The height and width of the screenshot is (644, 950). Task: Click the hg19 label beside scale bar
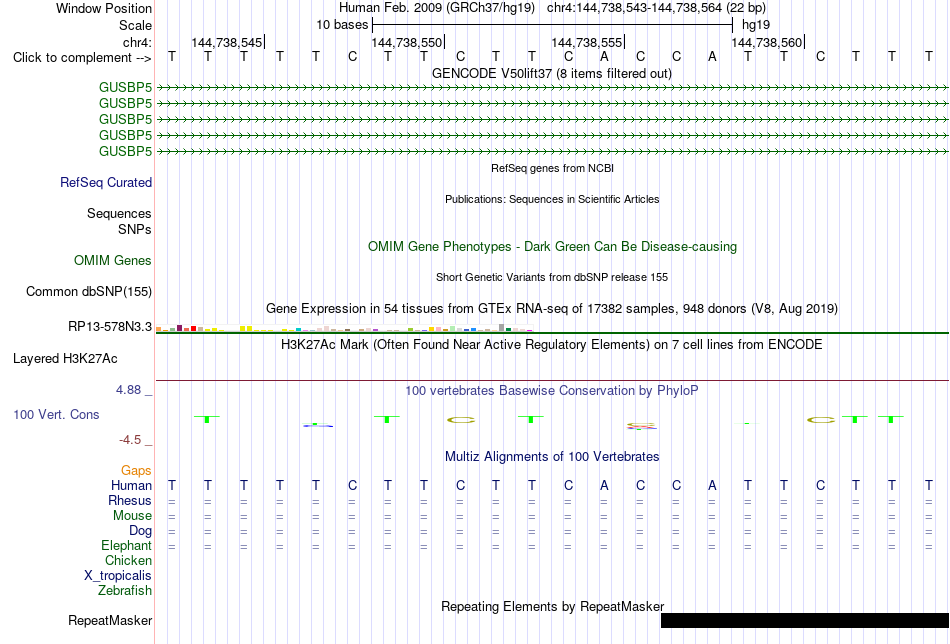point(756,25)
